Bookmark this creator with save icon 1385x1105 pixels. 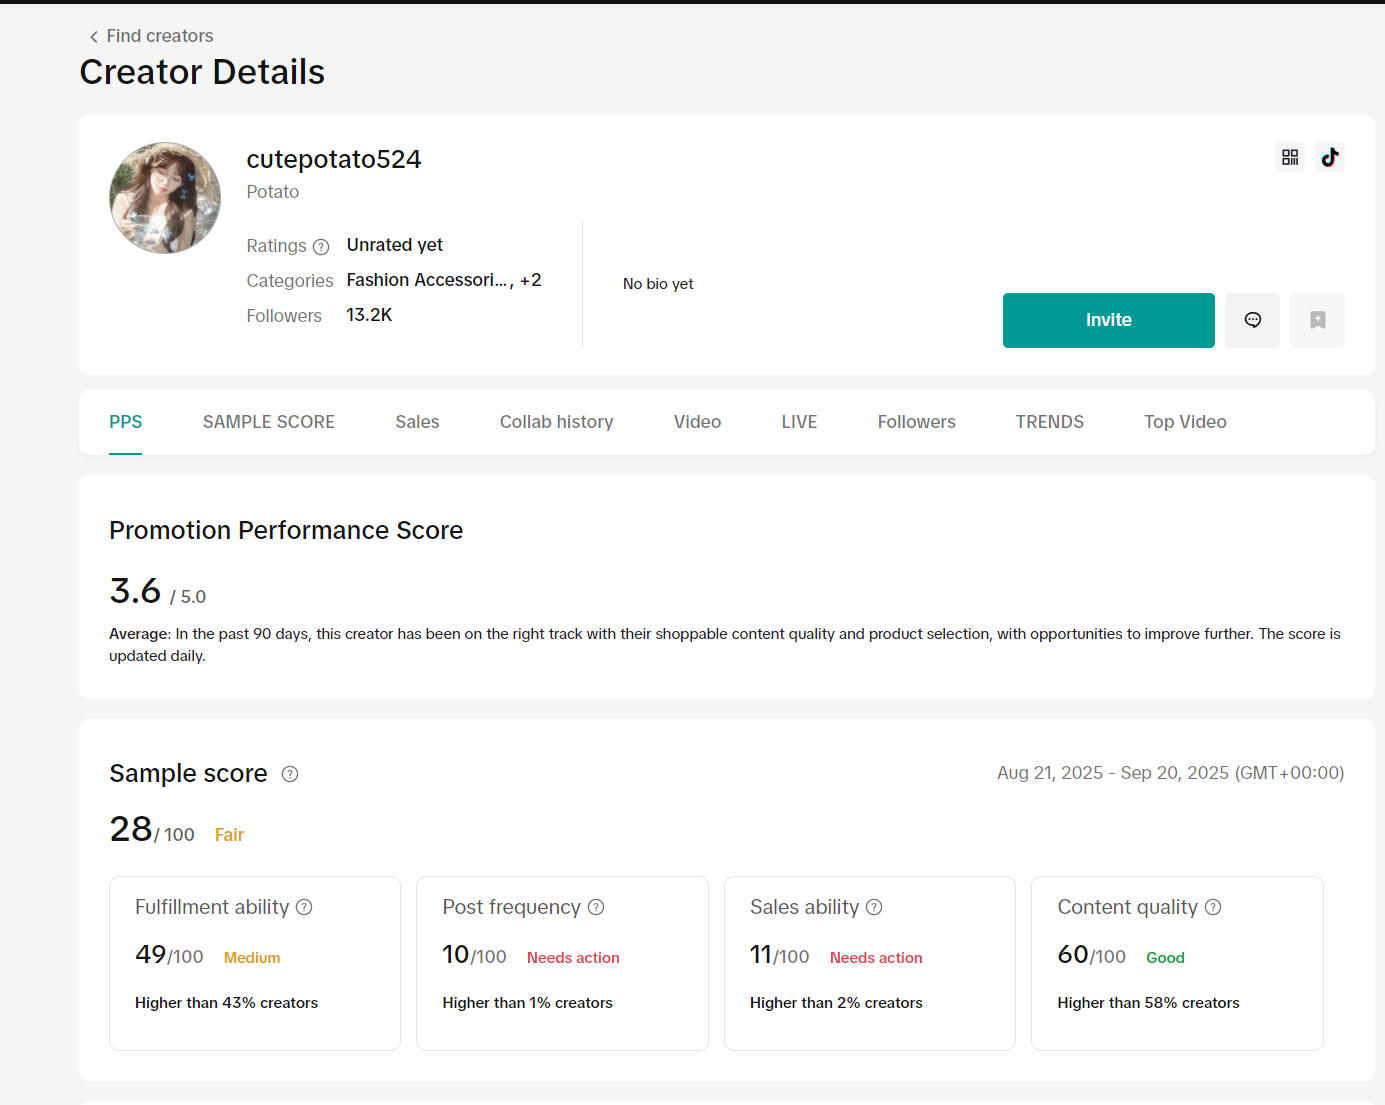[1317, 320]
